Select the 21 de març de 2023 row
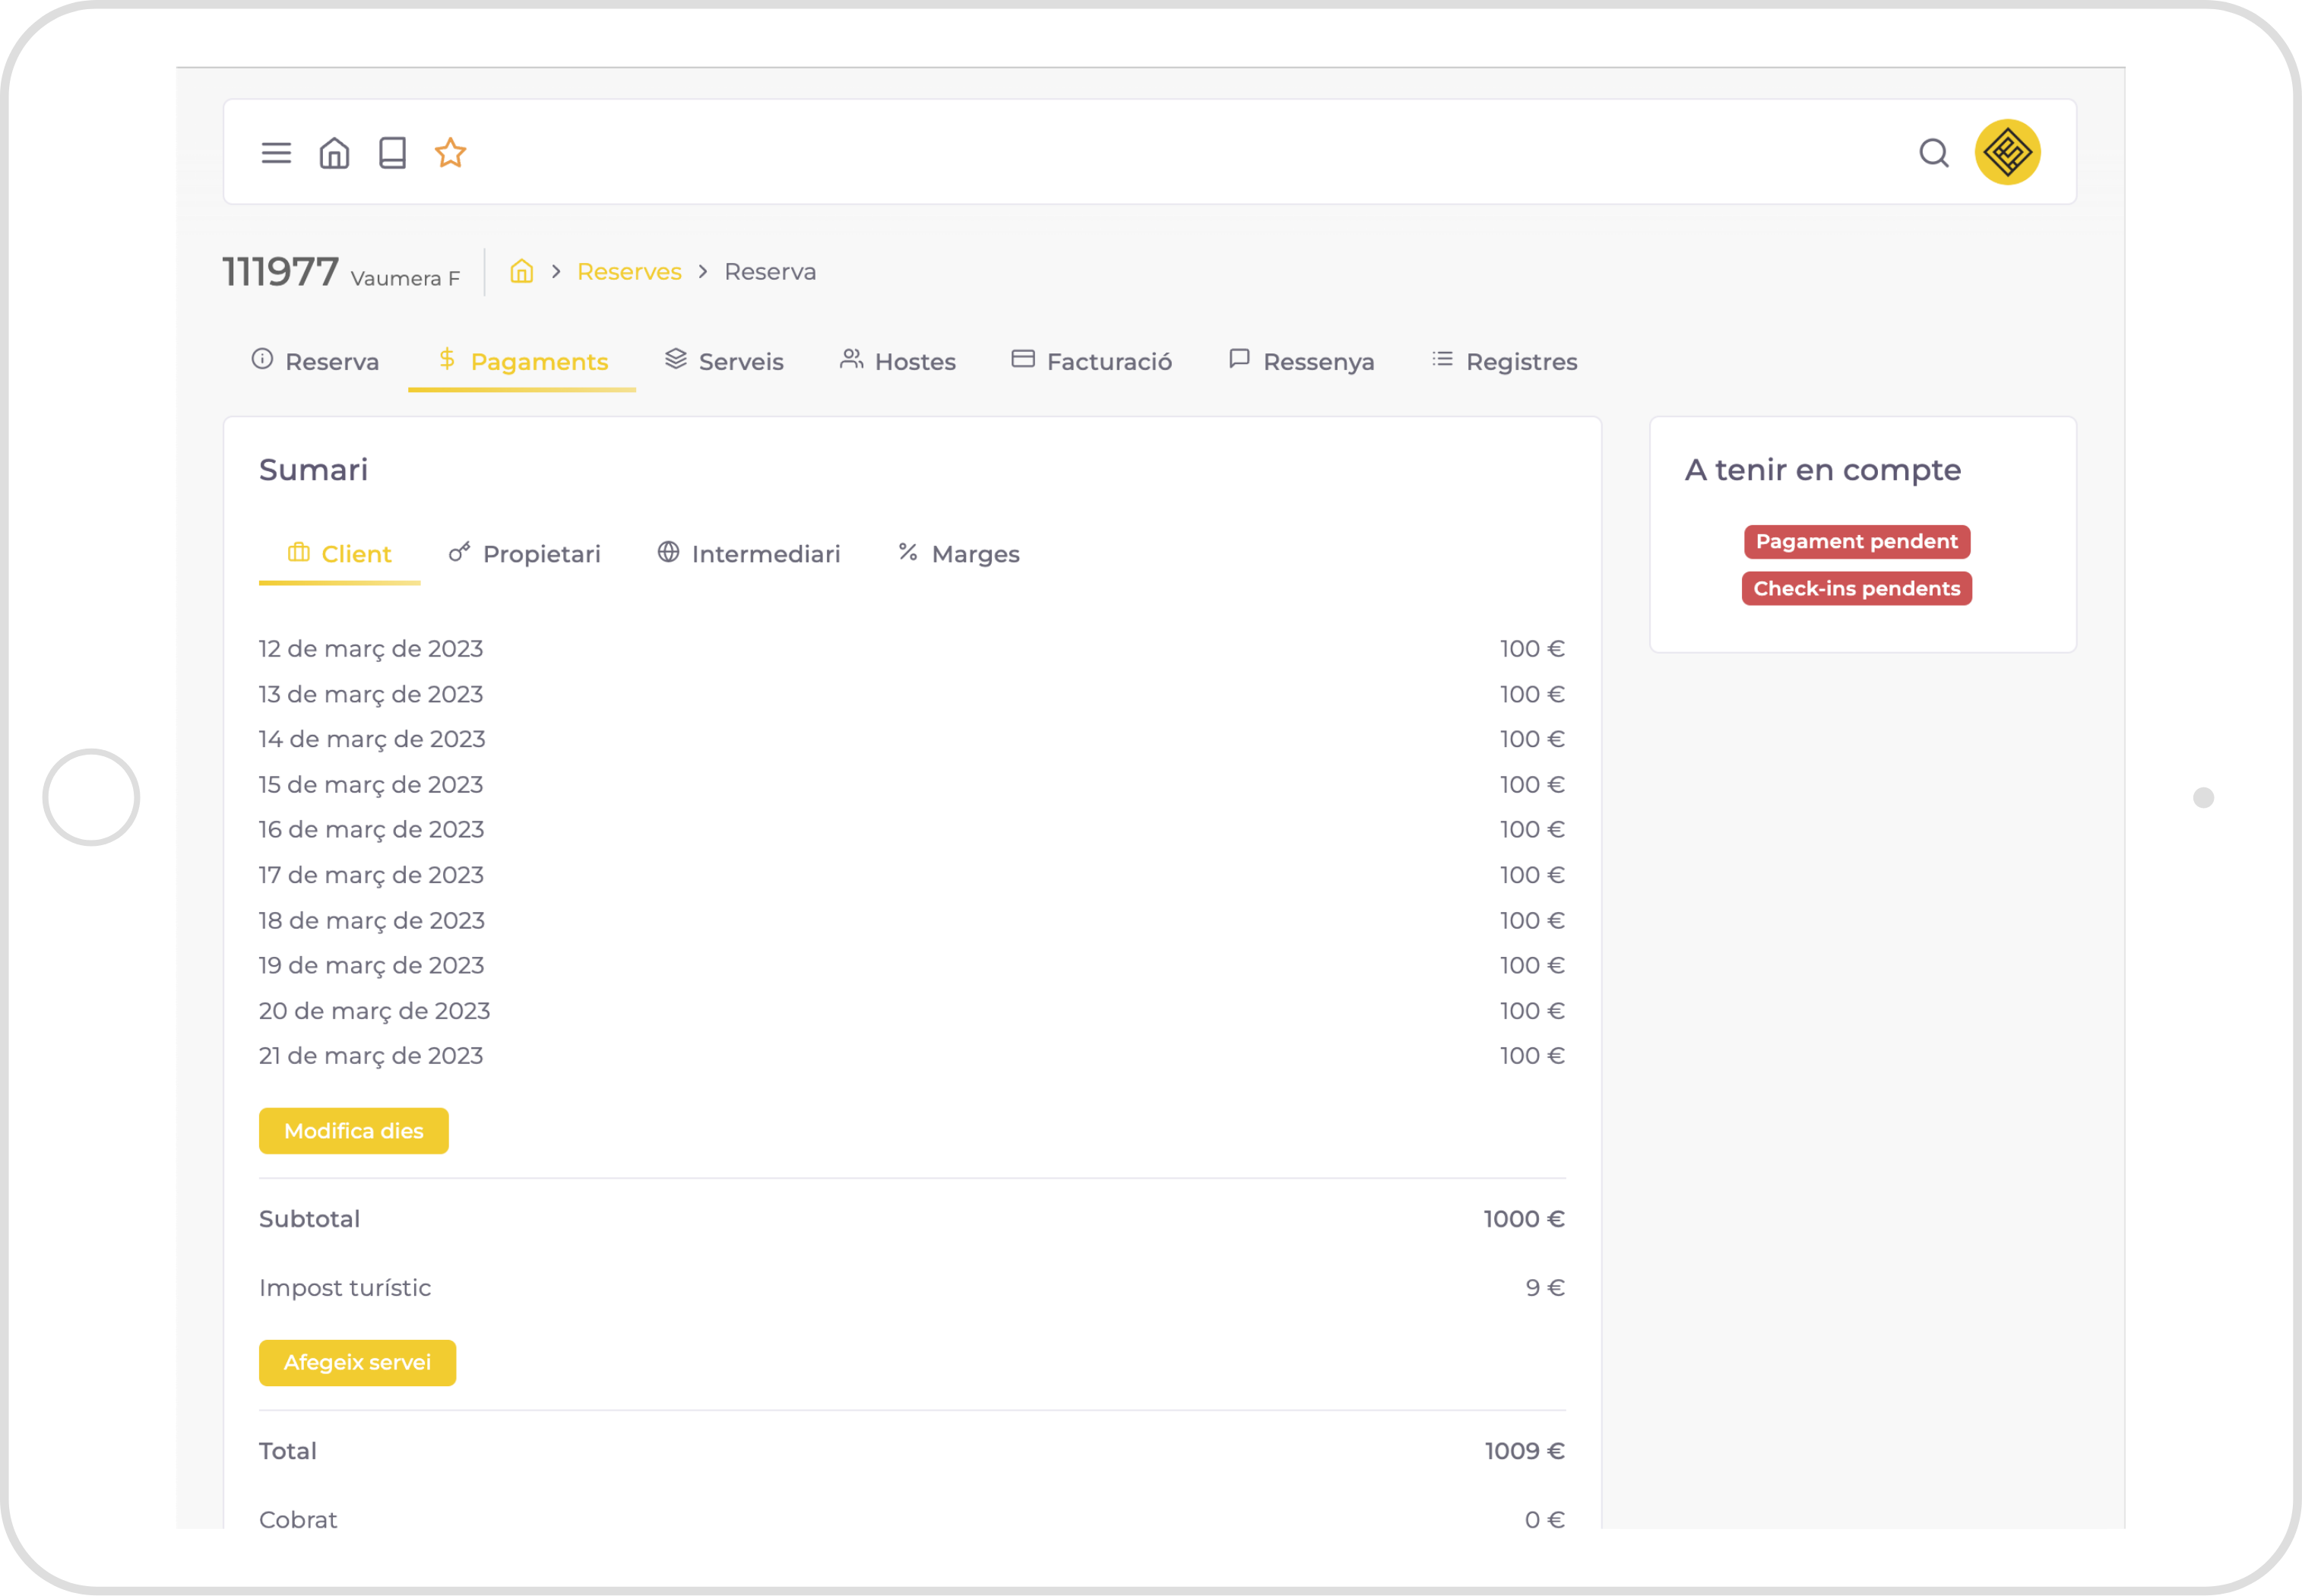 [912, 1056]
